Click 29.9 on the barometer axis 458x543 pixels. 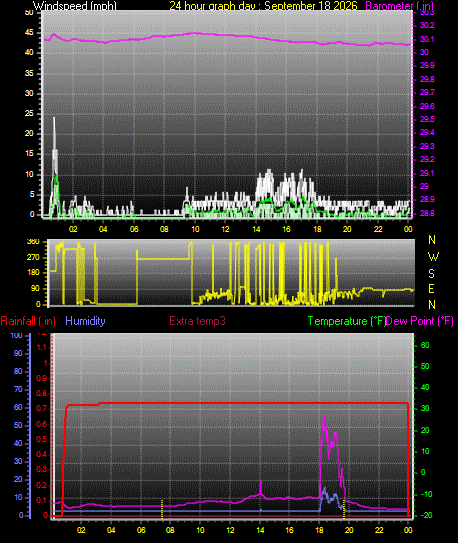pos(427,65)
